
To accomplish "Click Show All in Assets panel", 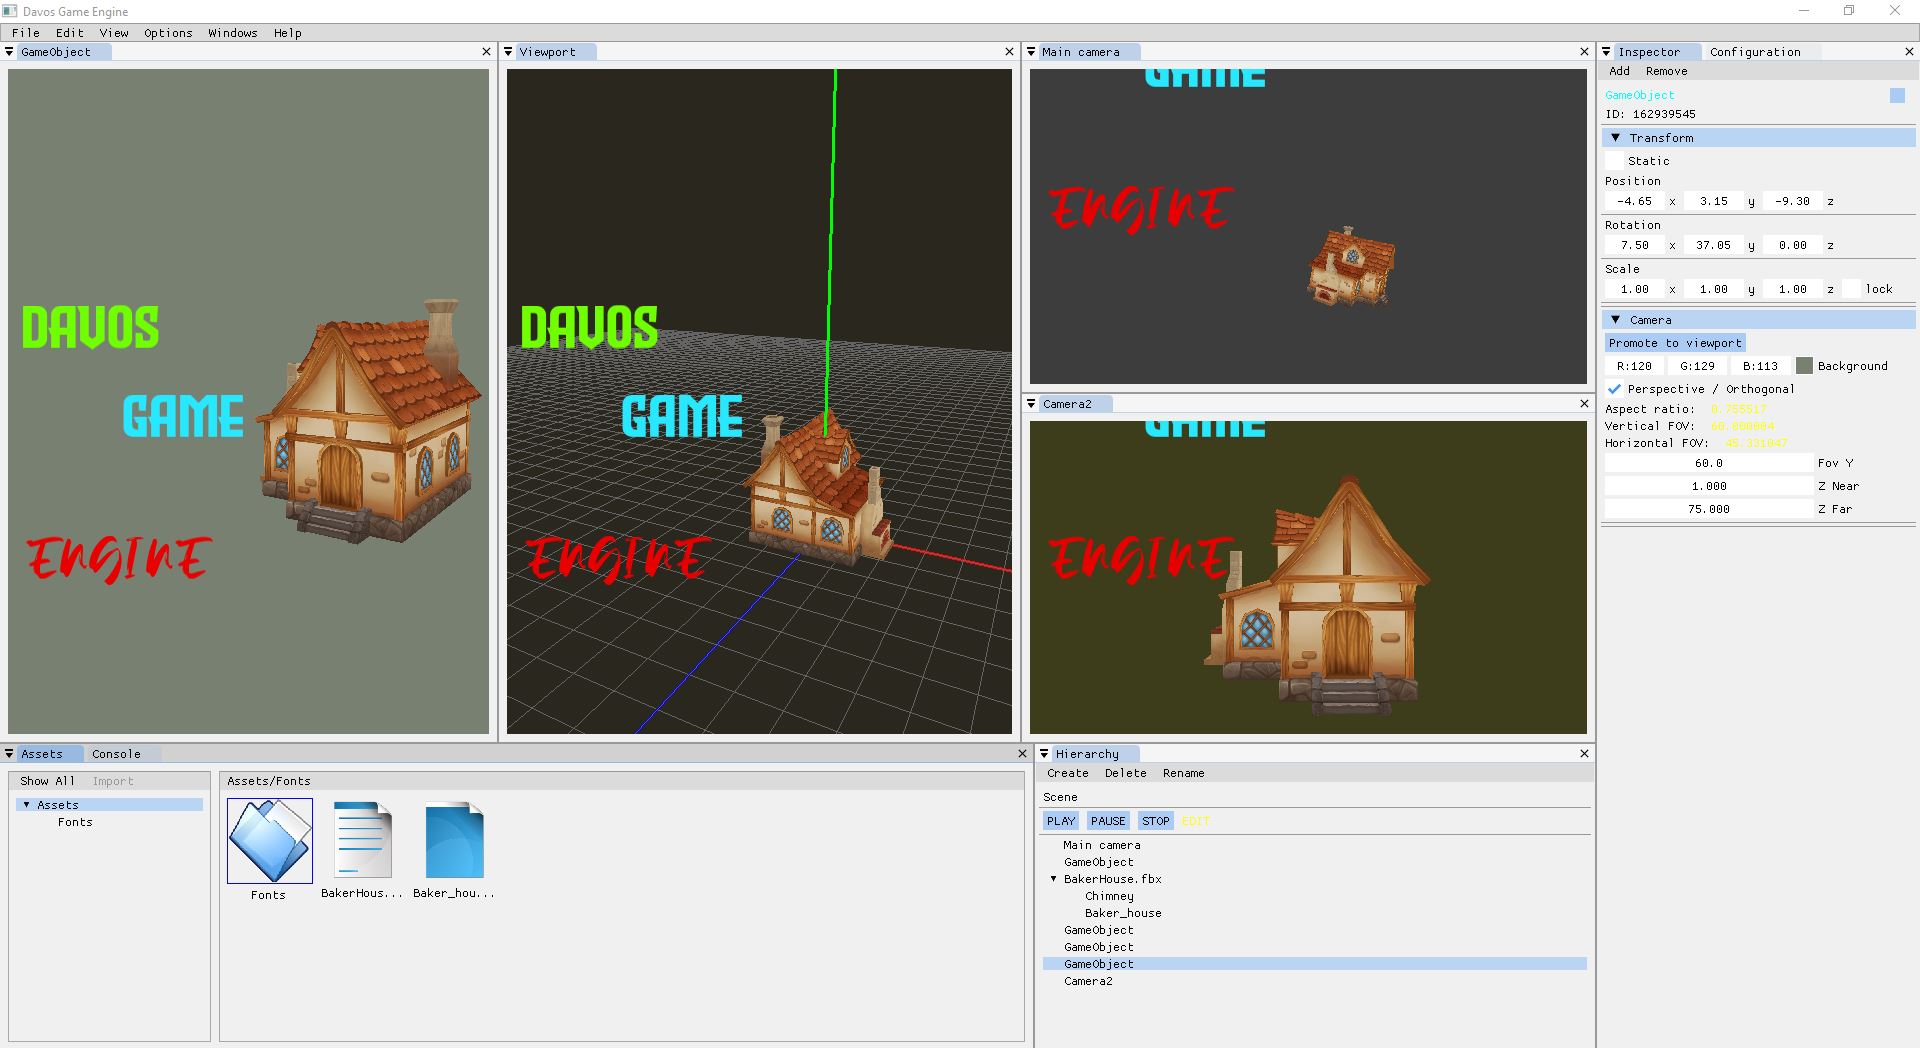I will pyautogui.click(x=47, y=781).
